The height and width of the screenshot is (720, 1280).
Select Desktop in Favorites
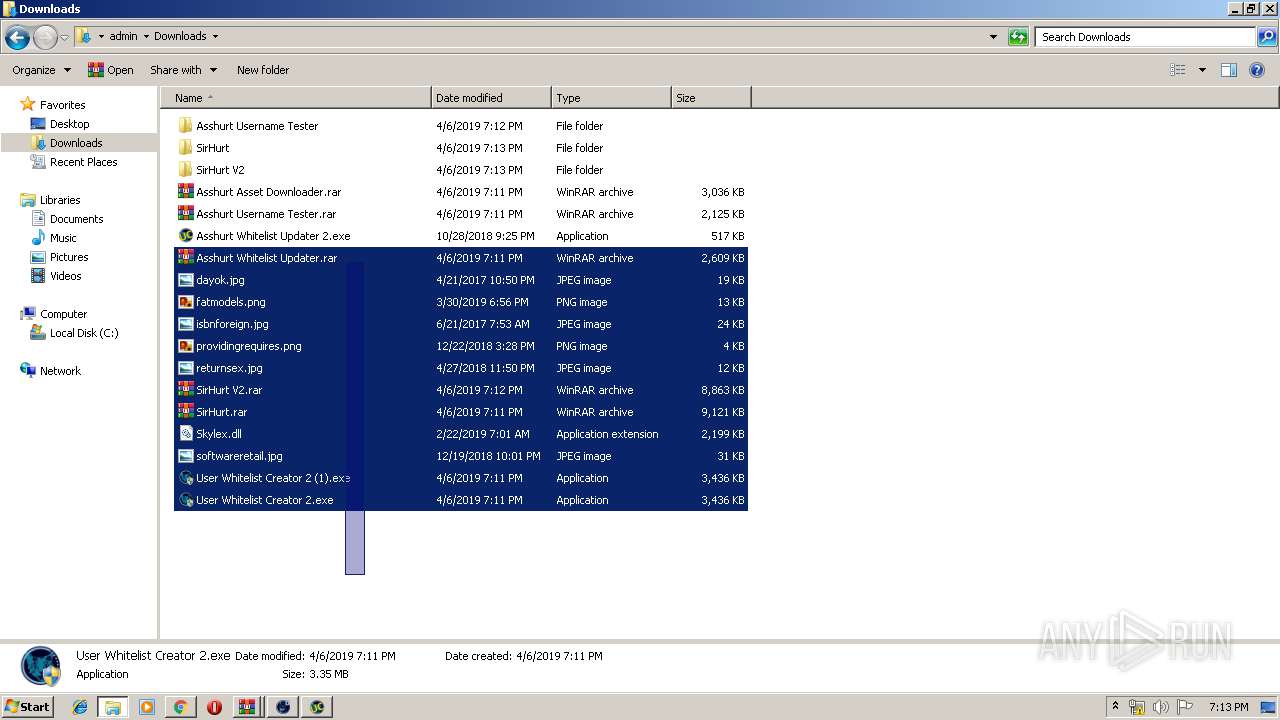69,124
